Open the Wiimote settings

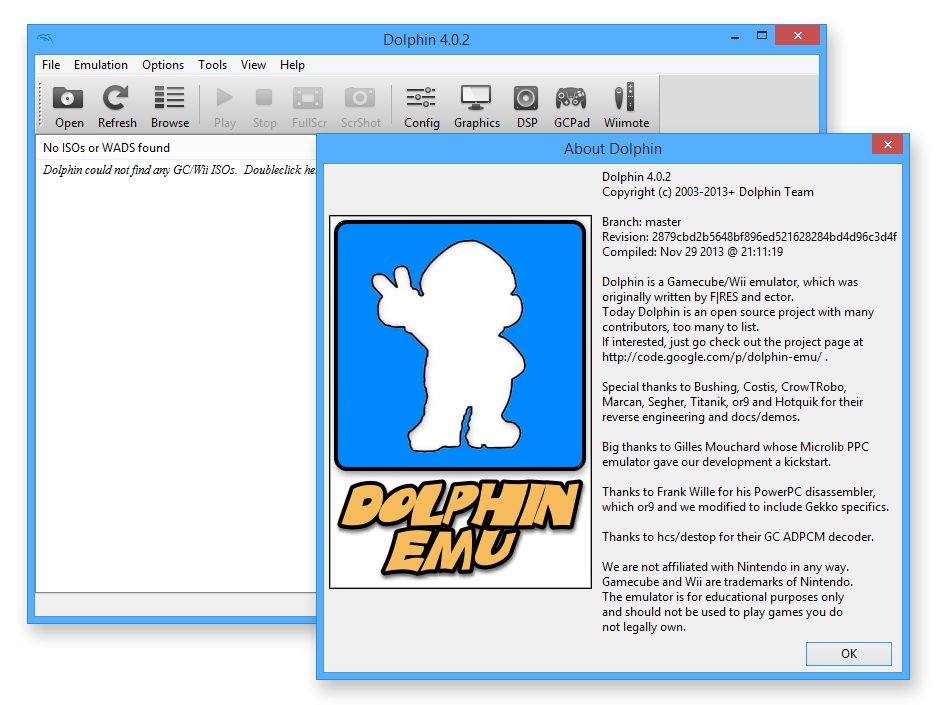[626, 106]
